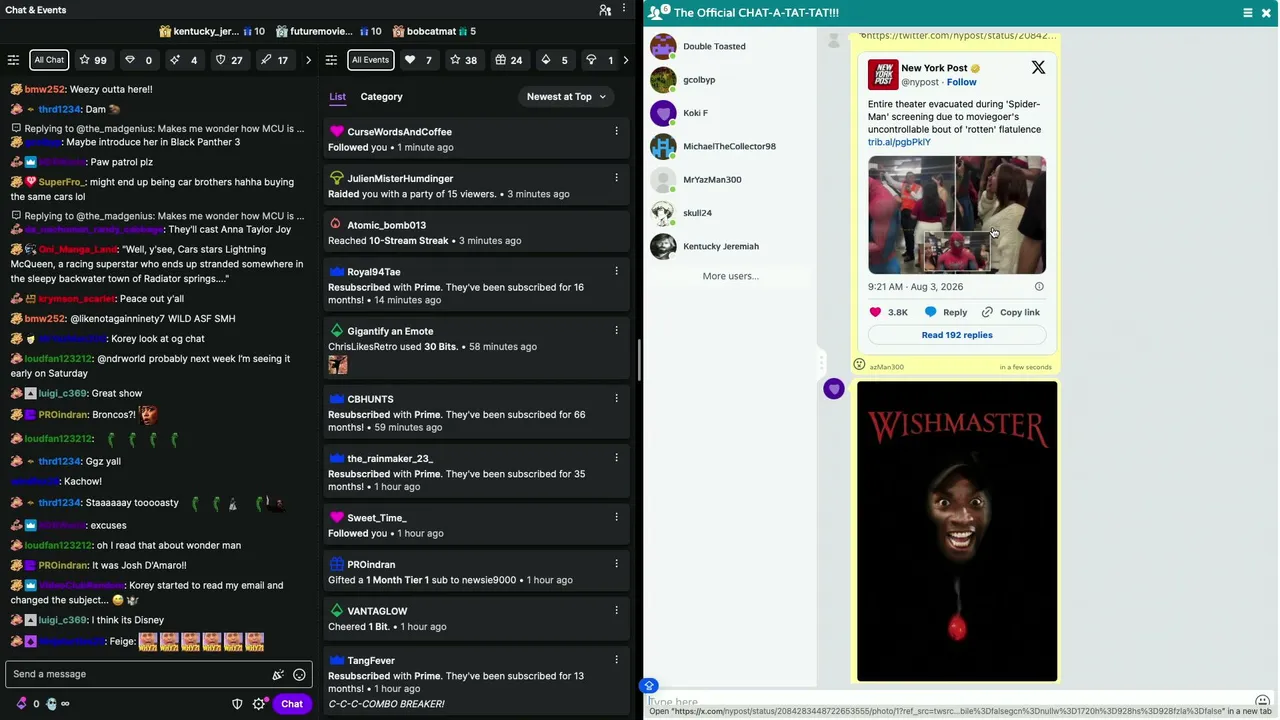The height and width of the screenshot is (720, 1280).
Task: Open the emote picker smiley icon
Action: [x=299, y=674]
